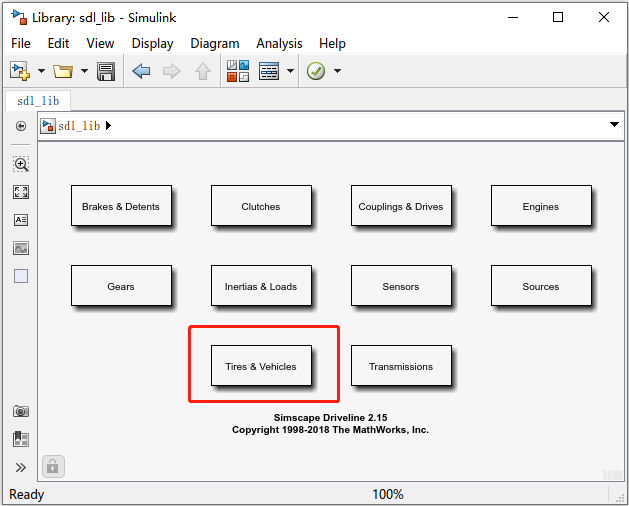Open the Tires & Vehicles block
629x506 pixels.
click(261, 366)
